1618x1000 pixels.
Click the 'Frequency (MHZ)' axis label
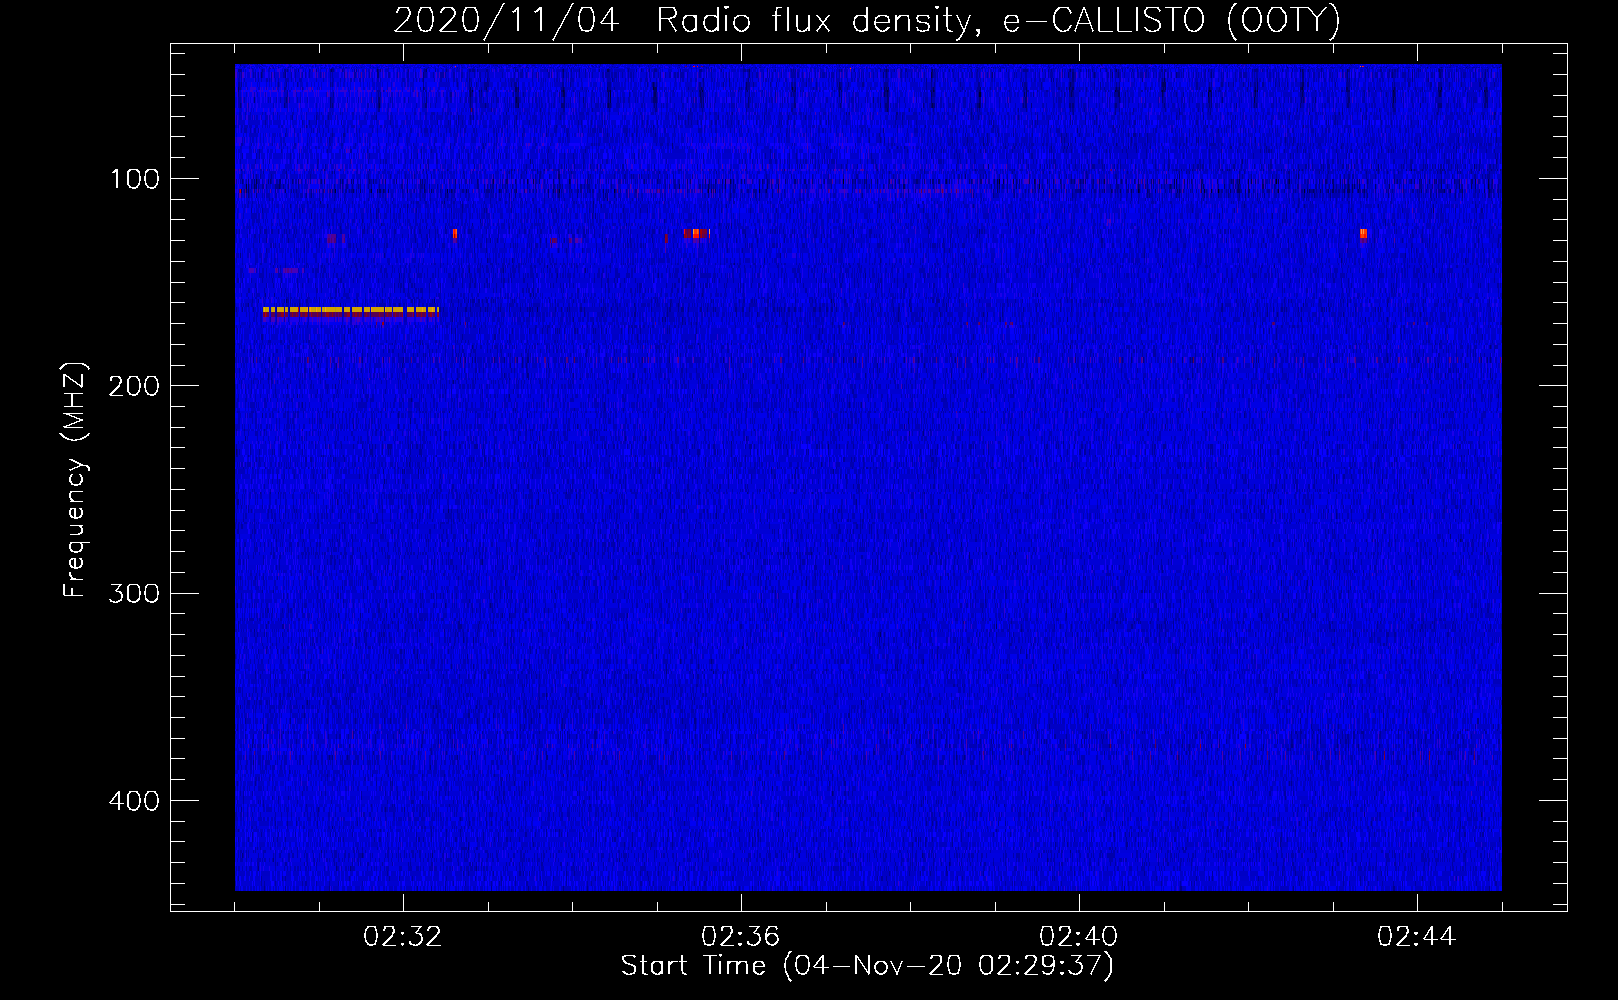pos(75,480)
